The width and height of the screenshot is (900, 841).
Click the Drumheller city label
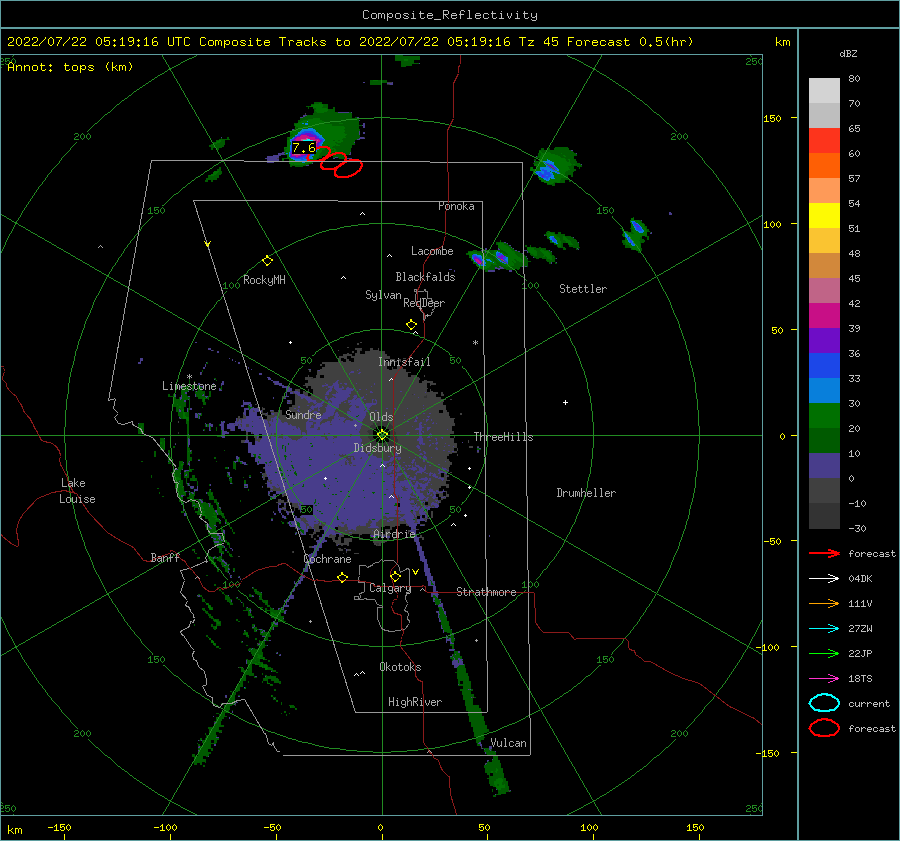(x=586, y=493)
